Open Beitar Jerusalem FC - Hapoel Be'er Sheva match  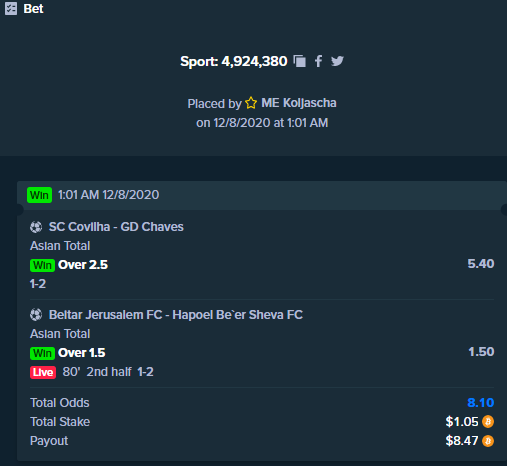point(176,315)
